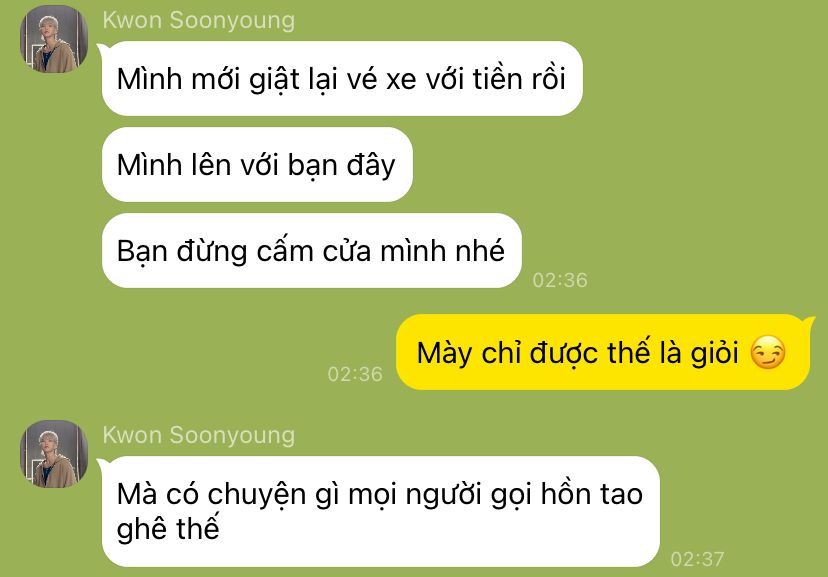
Task: Select the message "Mình mới giật lại vé xe với tiền rồi"
Action: [x=342, y=79]
